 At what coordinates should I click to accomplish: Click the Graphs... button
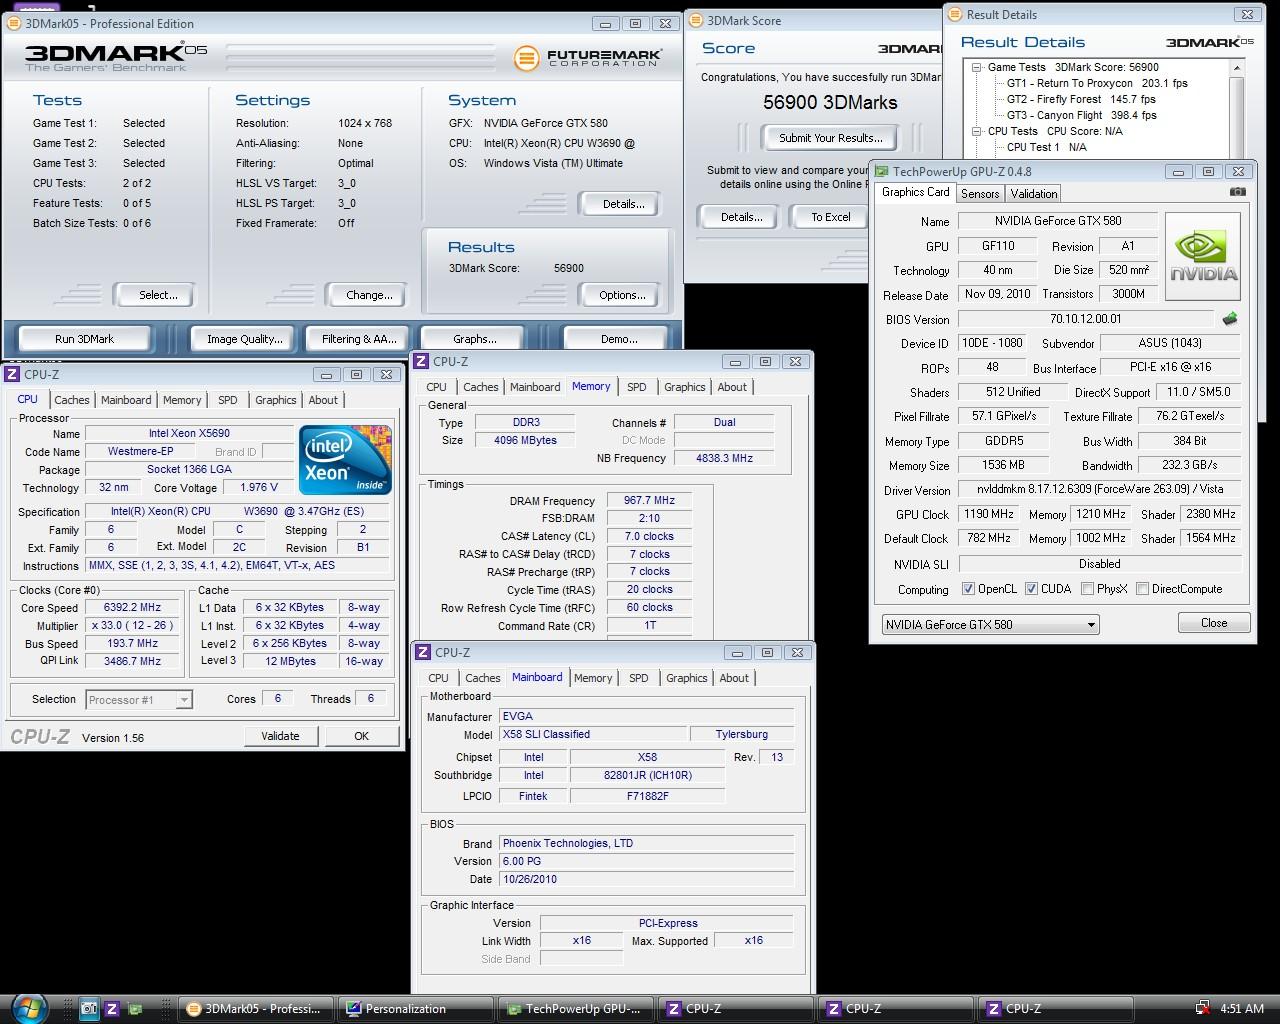[x=475, y=339]
